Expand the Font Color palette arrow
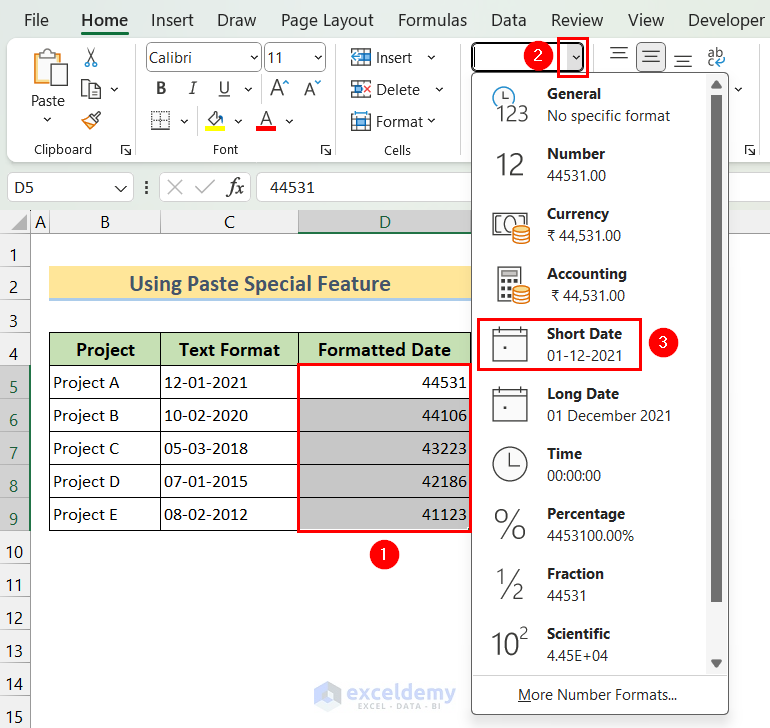 pyautogui.click(x=289, y=121)
